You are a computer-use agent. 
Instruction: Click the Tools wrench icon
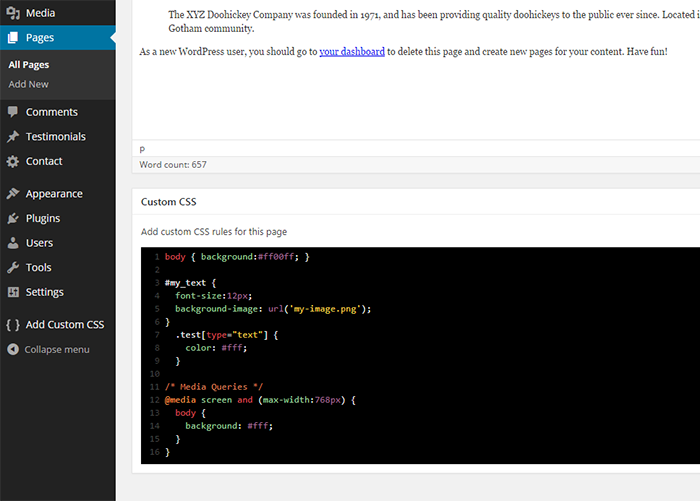coord(13,267)
